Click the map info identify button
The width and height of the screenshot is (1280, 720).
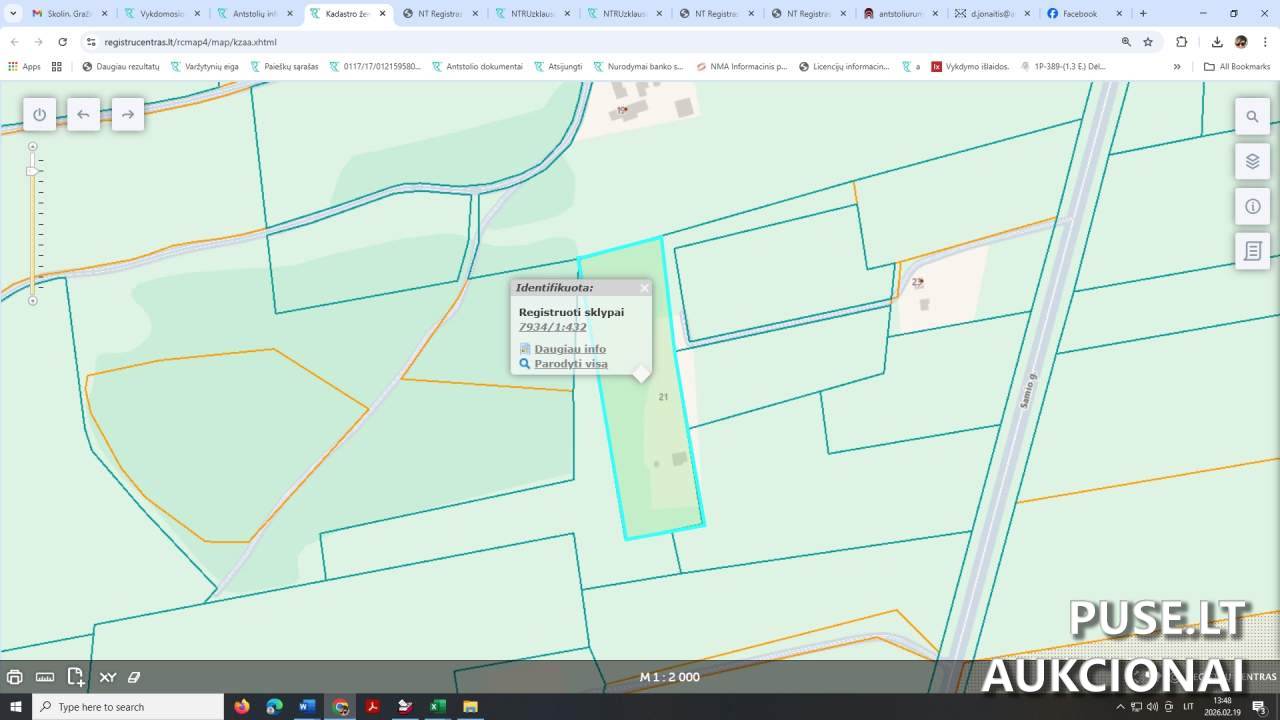coord(1252,207)
